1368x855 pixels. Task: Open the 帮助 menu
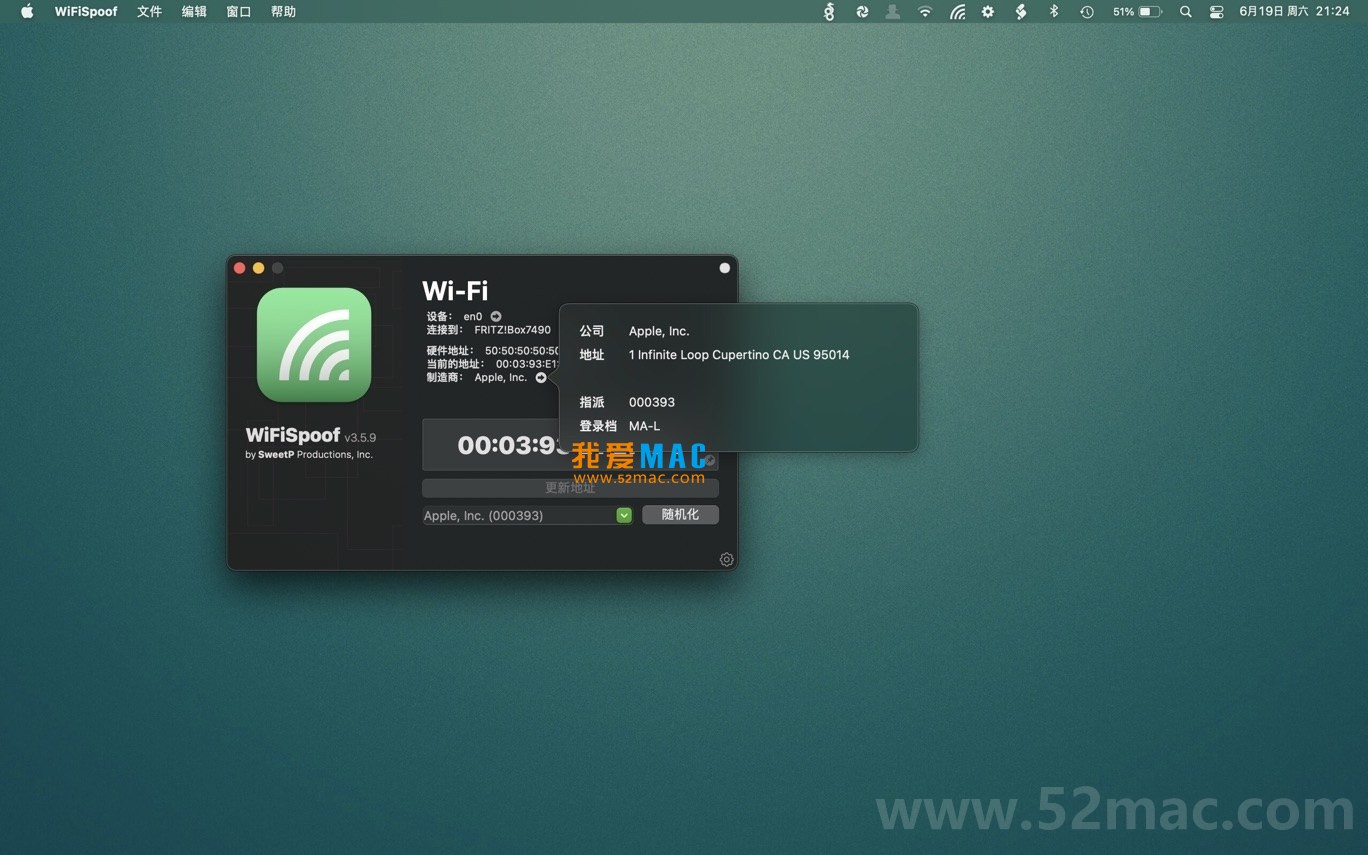pyautogui.click(x=283, y=12)
